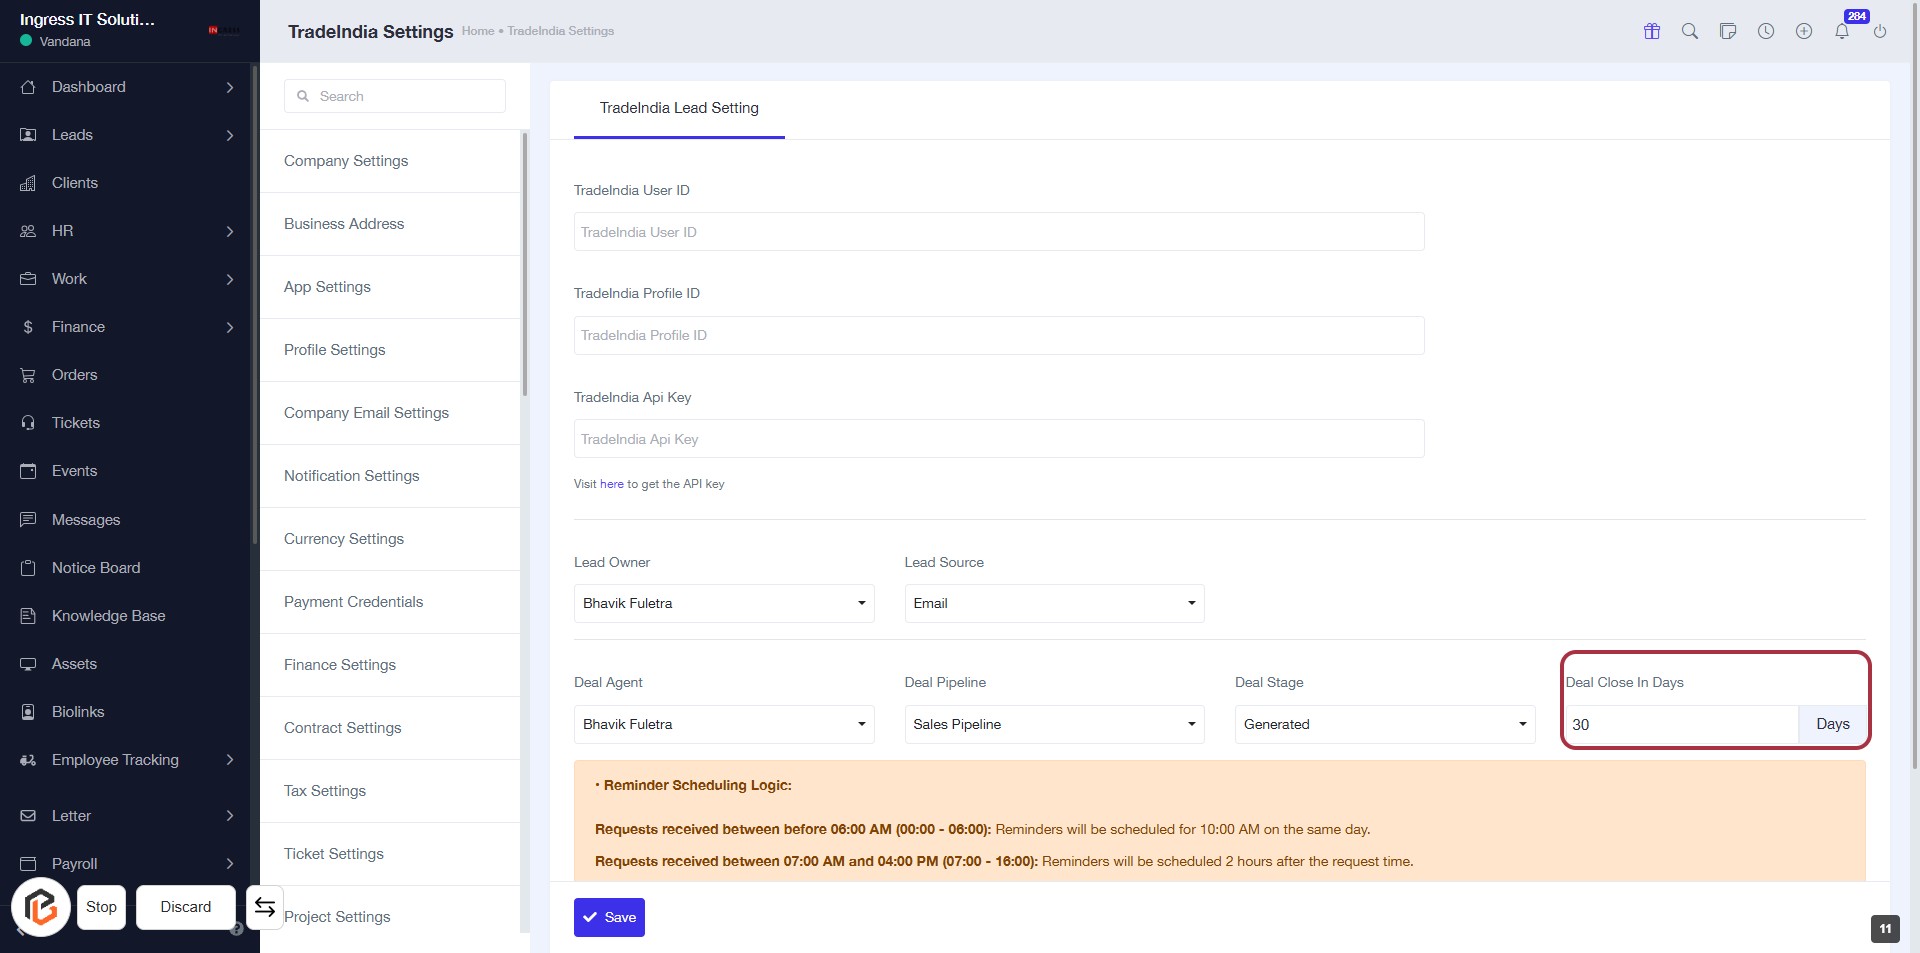Click the TradeIndia Api Key input field
The width and height of the screenshot is (1920, 953).
pyautogui.click(x=998, y=439)
